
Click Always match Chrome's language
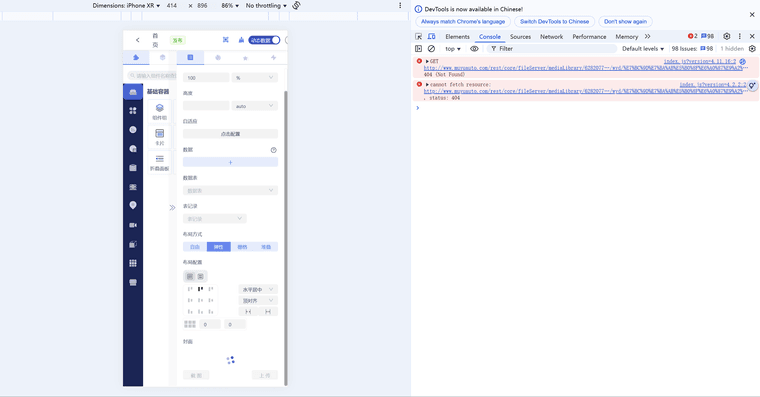[463, 21]
